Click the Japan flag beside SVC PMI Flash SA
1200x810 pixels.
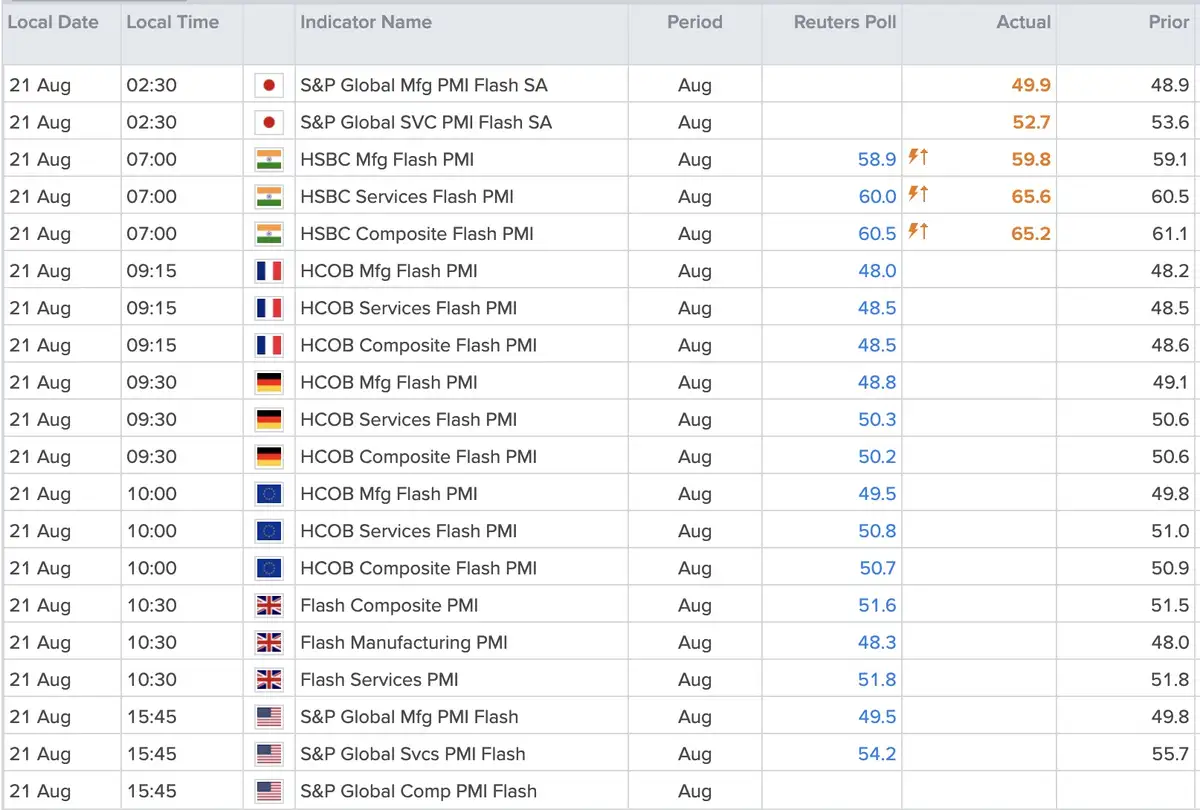269,122
